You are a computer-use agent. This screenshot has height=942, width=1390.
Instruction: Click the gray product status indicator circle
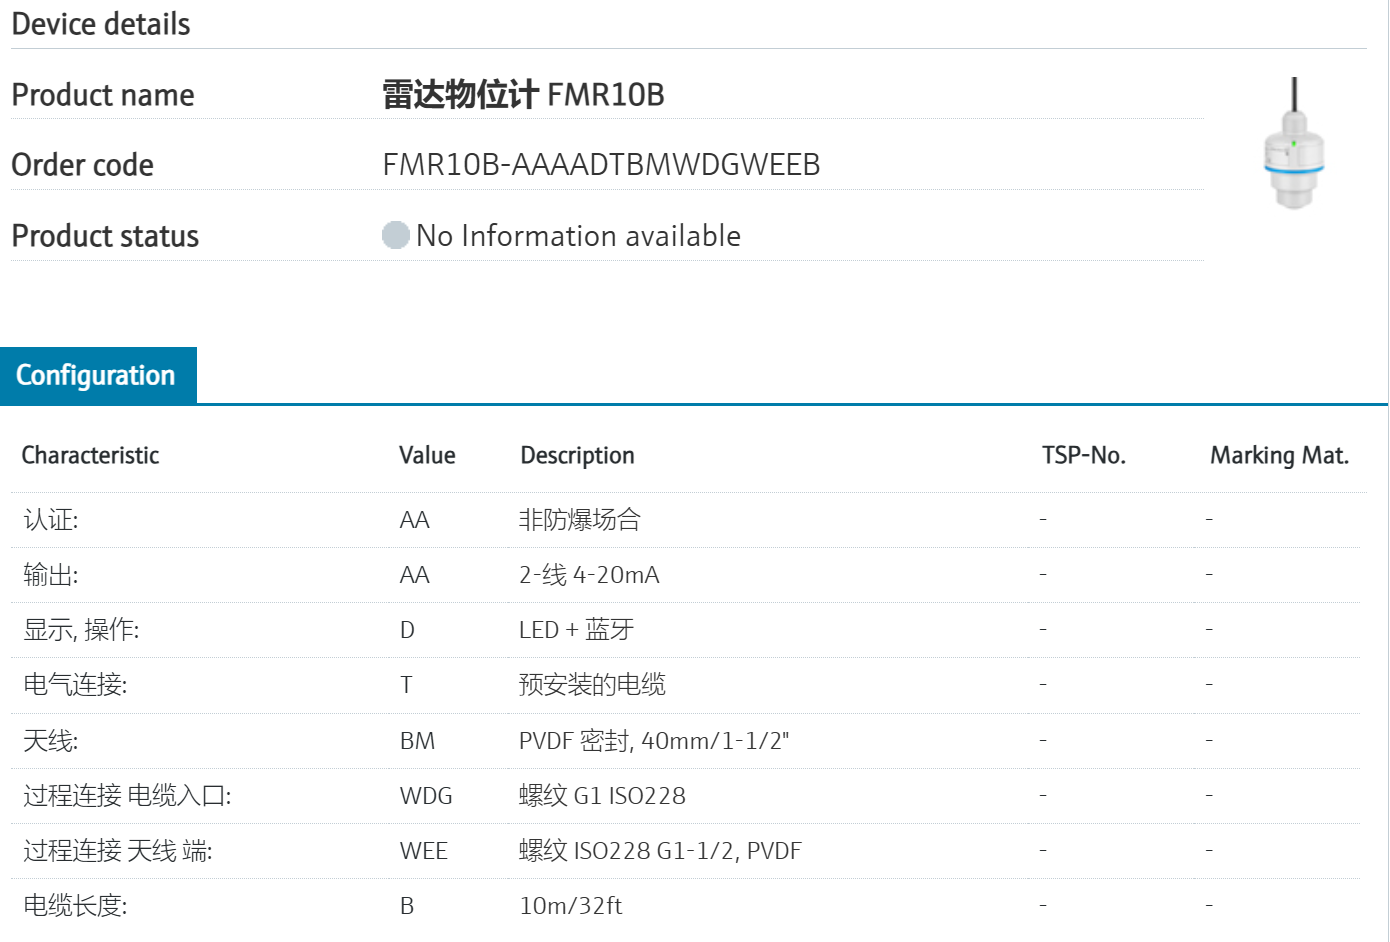tap(396, 235)
